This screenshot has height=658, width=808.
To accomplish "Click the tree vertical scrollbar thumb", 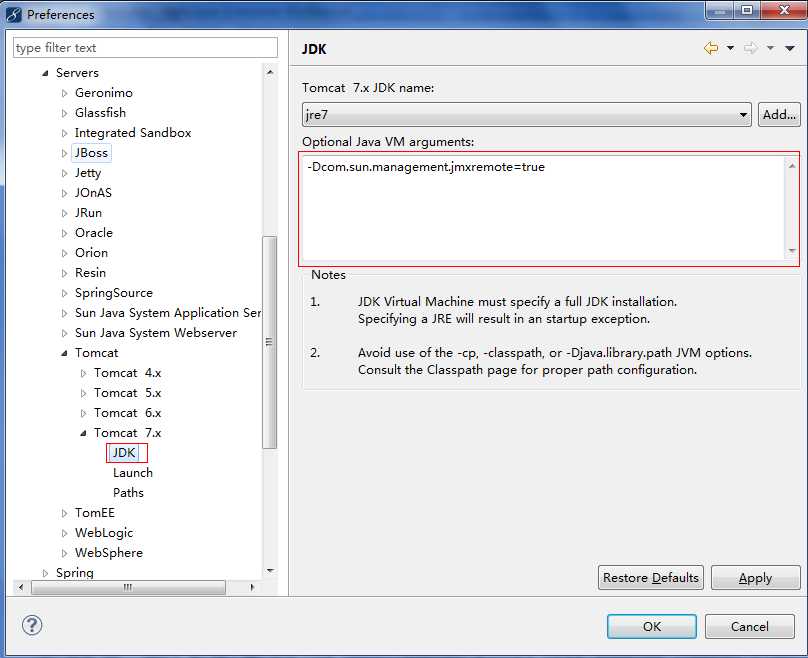I will tap(270, 342).
